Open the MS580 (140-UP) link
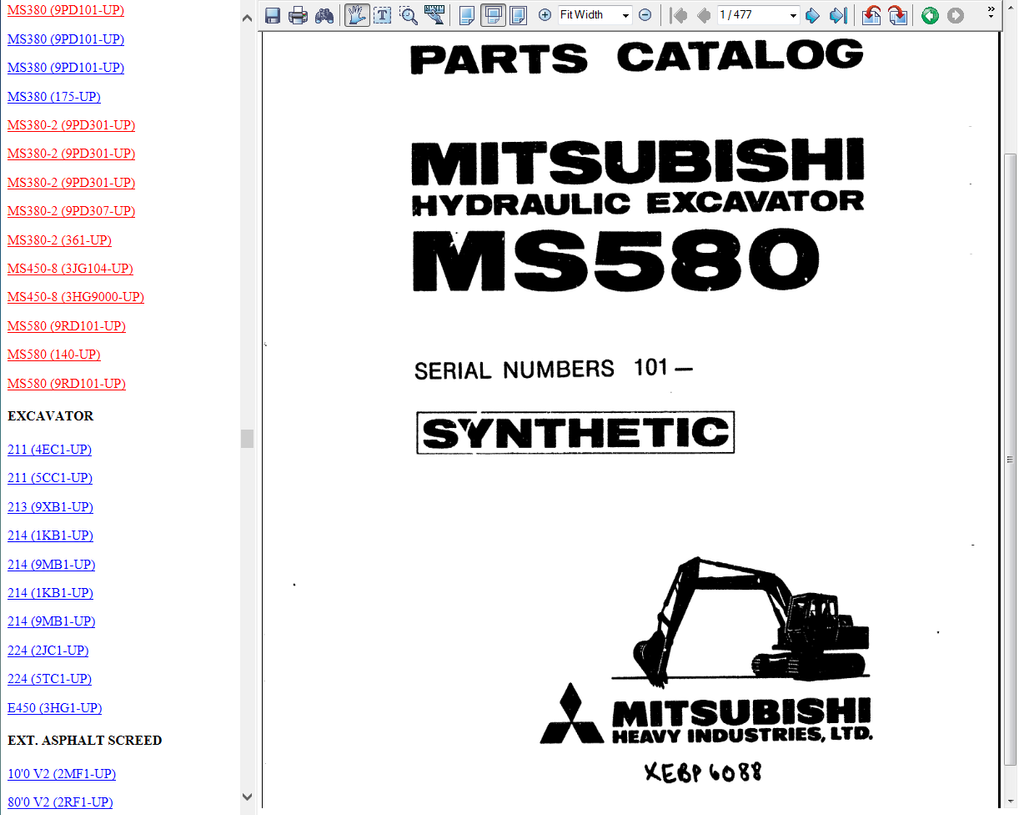Screen dimensions: 1024x815 tap(54, 355)
